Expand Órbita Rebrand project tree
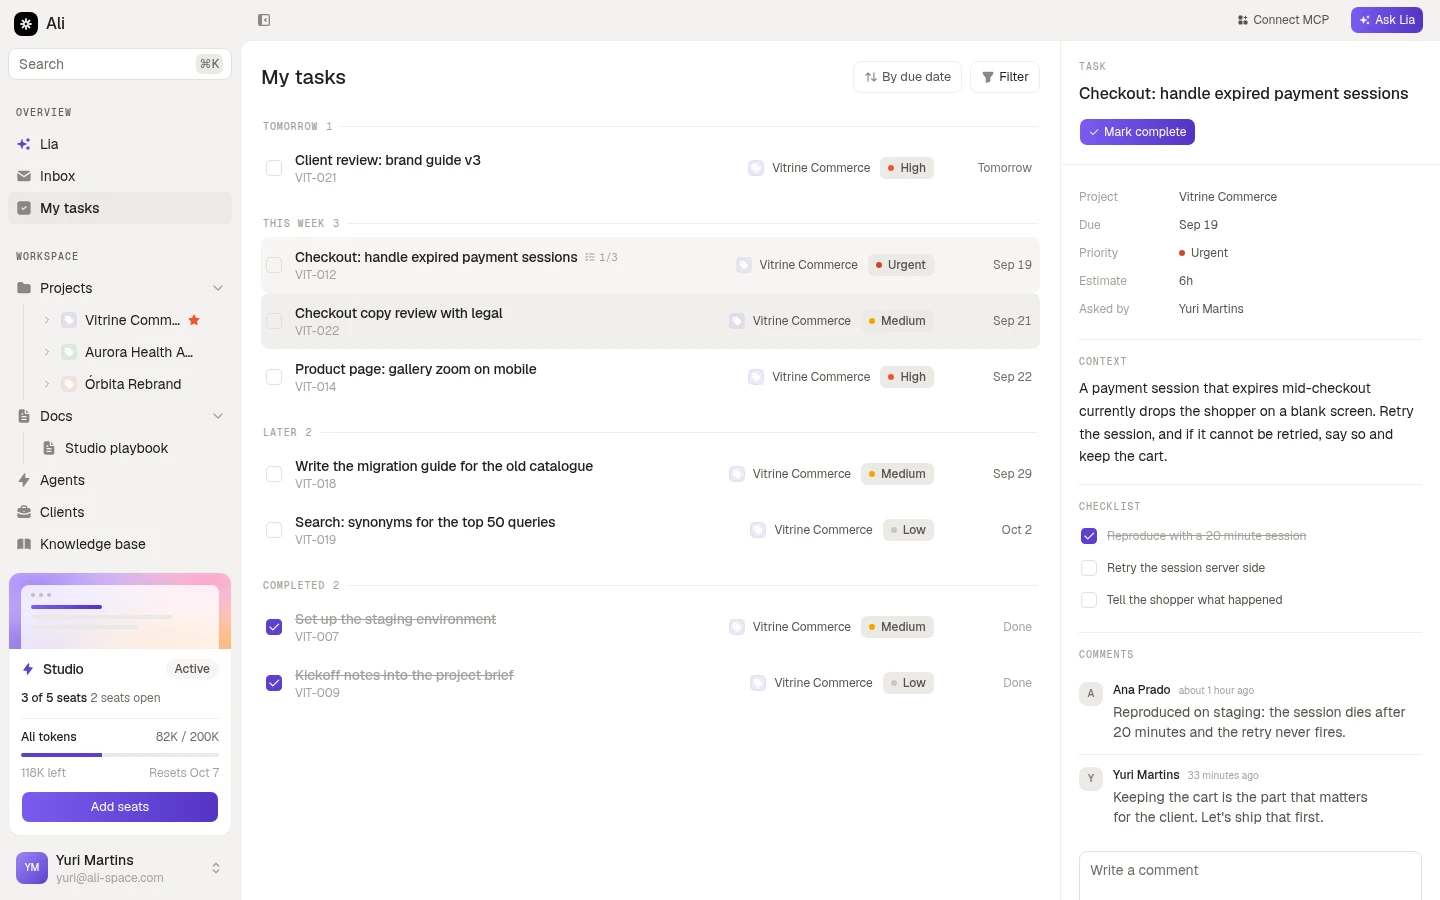 tap(46, 384)
